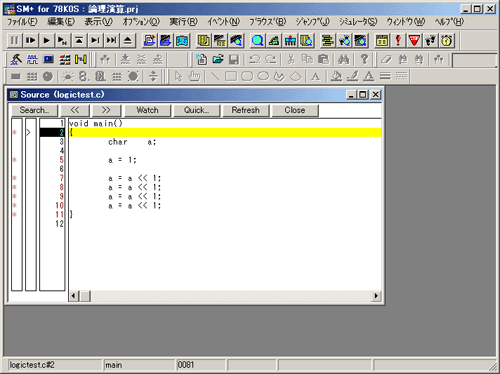Open the I/O Panel monitor icon
This screenshot has height=374, width=500.
click(x=48, y=59)
